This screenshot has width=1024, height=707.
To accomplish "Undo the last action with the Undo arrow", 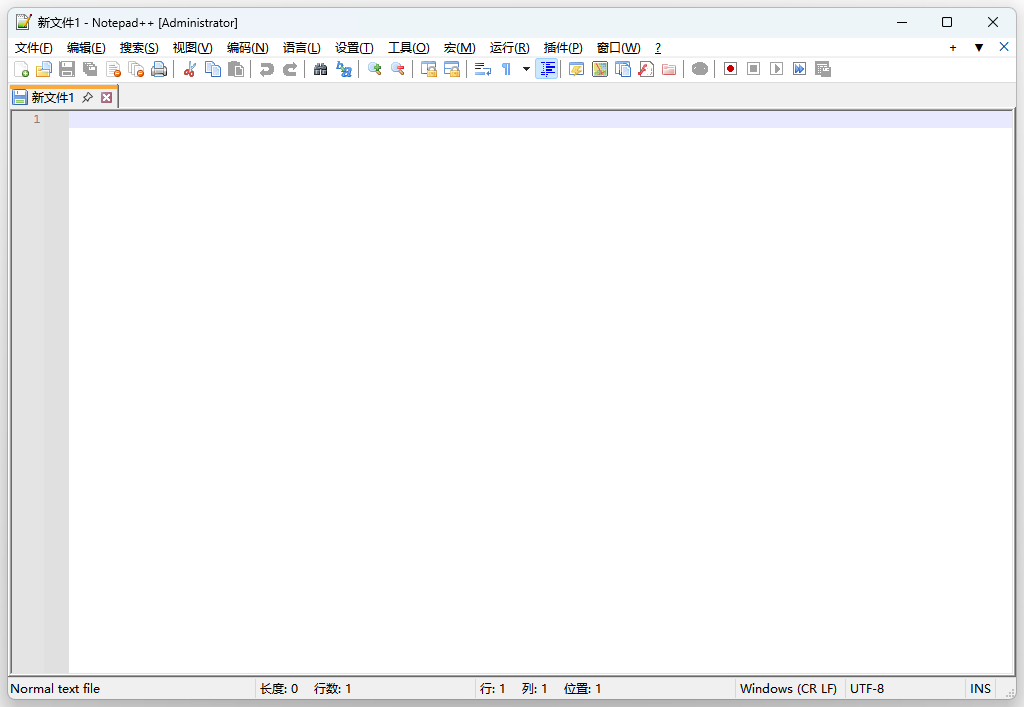I will 266,69.
